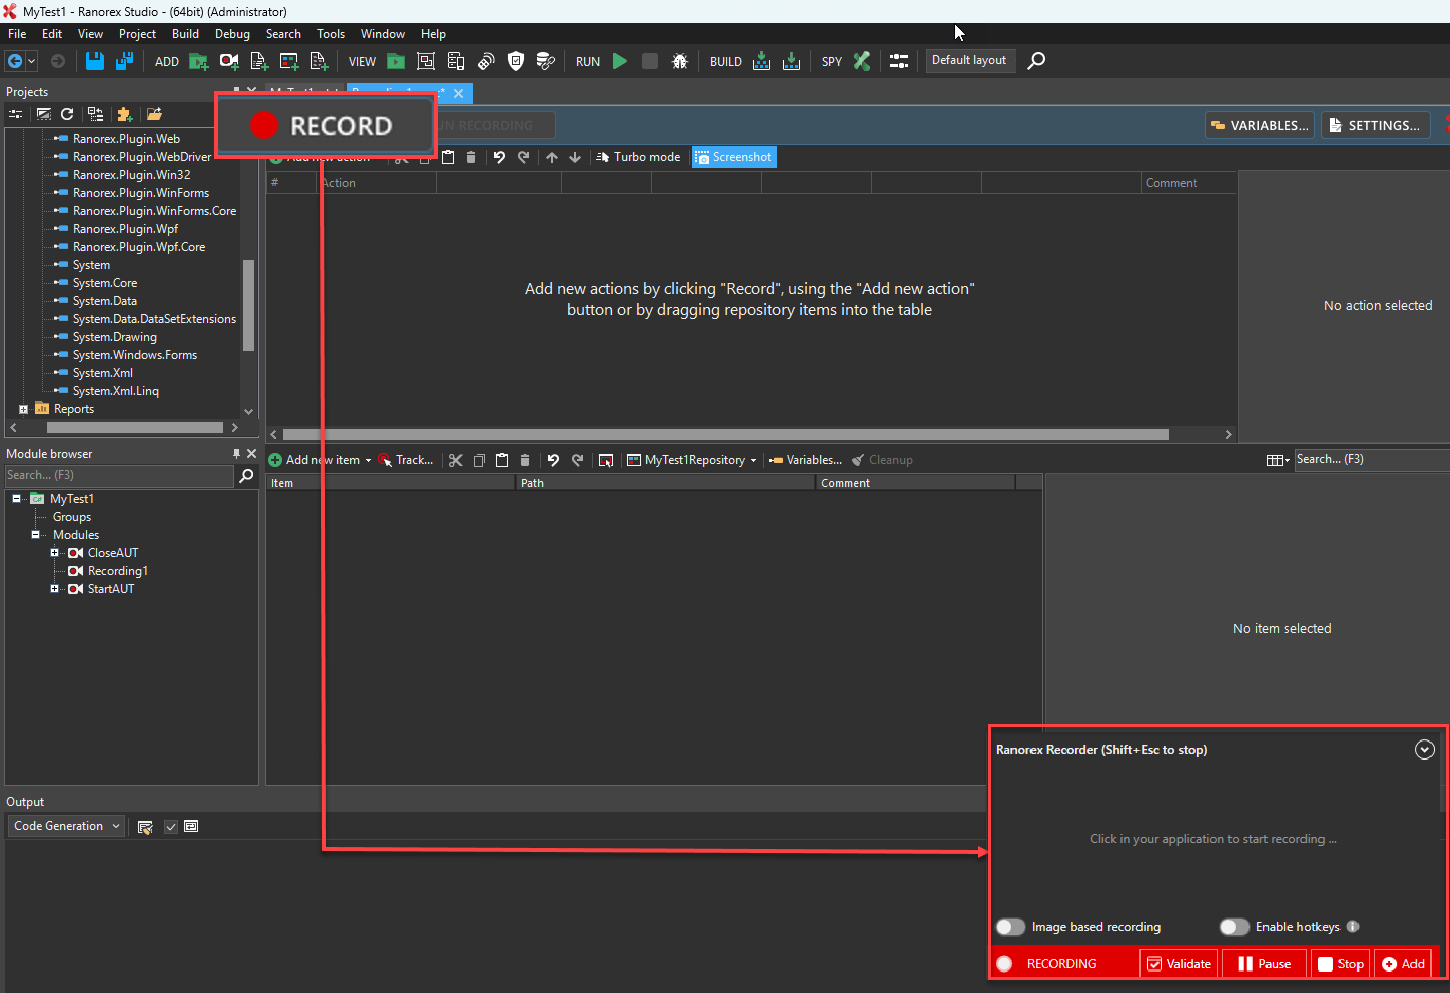Open the Help menu

(433, 34)
